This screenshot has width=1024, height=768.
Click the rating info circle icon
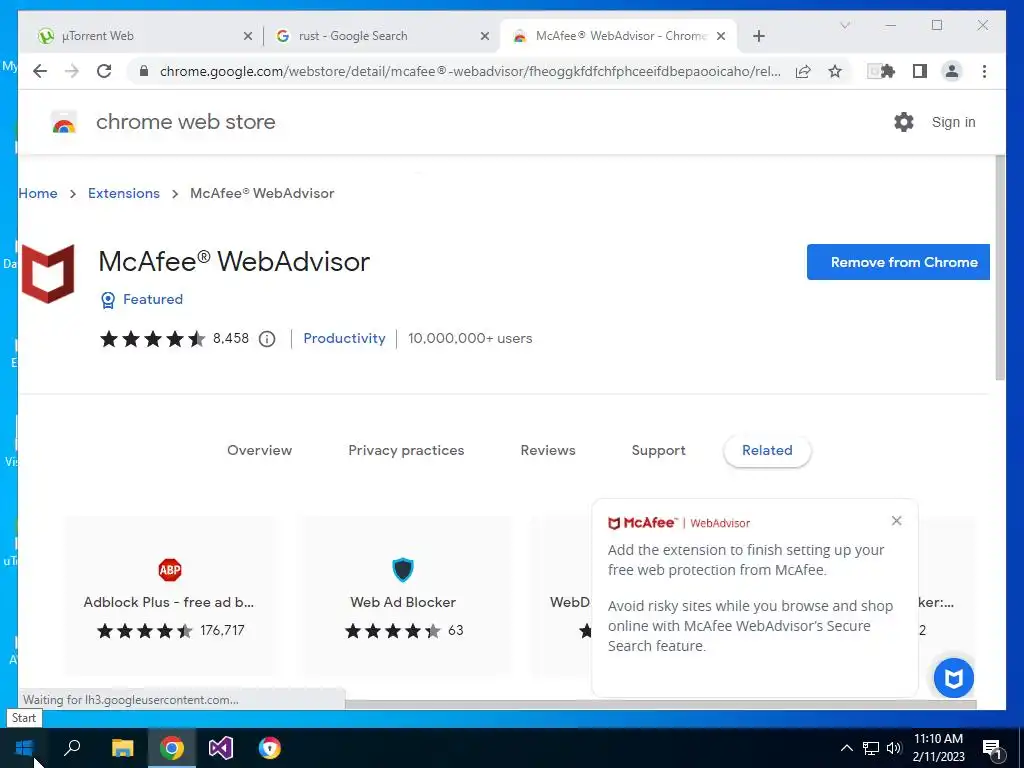tap(266, 339)
